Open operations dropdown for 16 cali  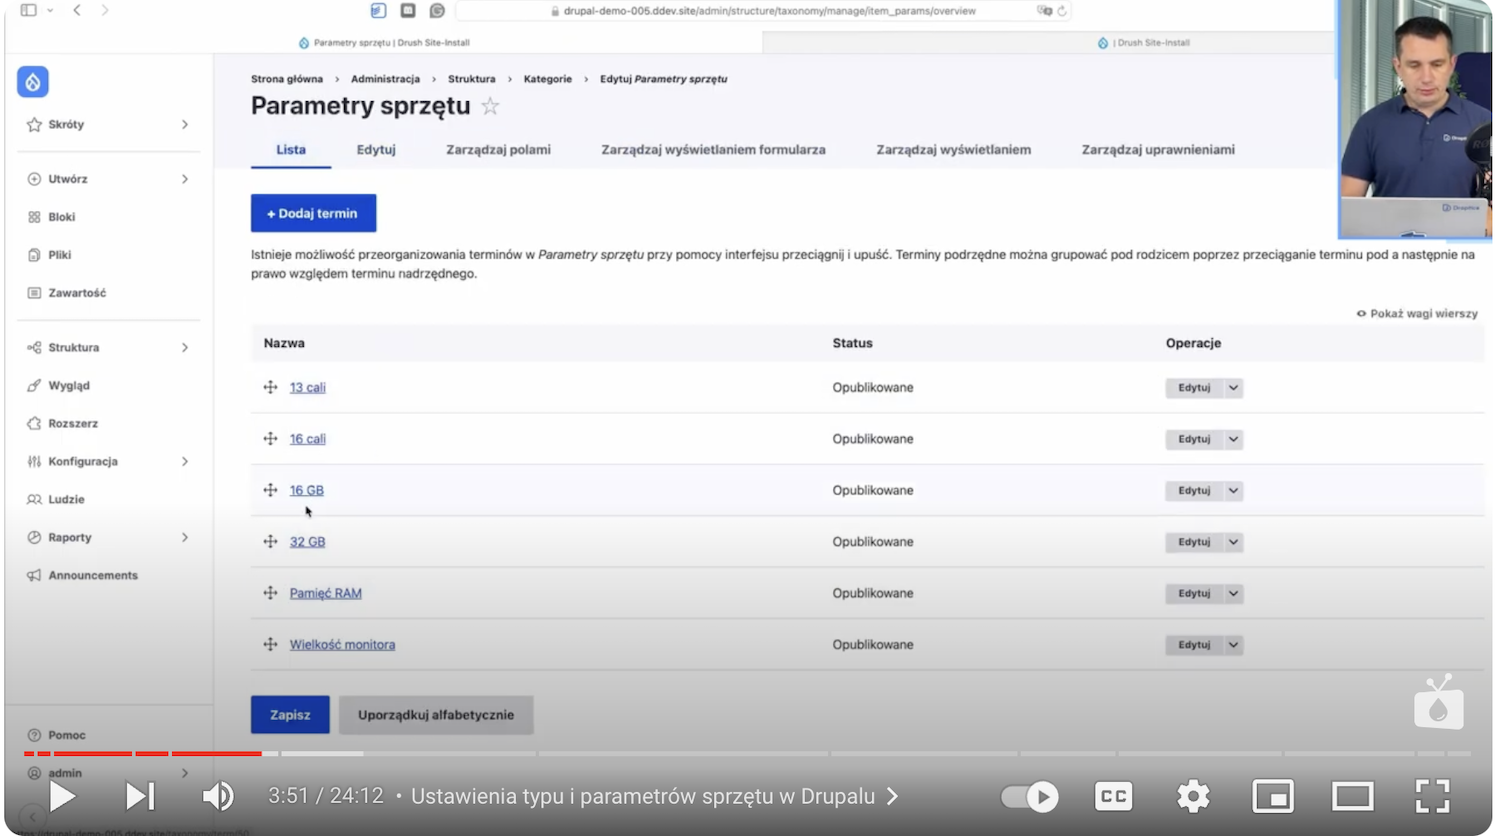click(x=1233, y=439)
